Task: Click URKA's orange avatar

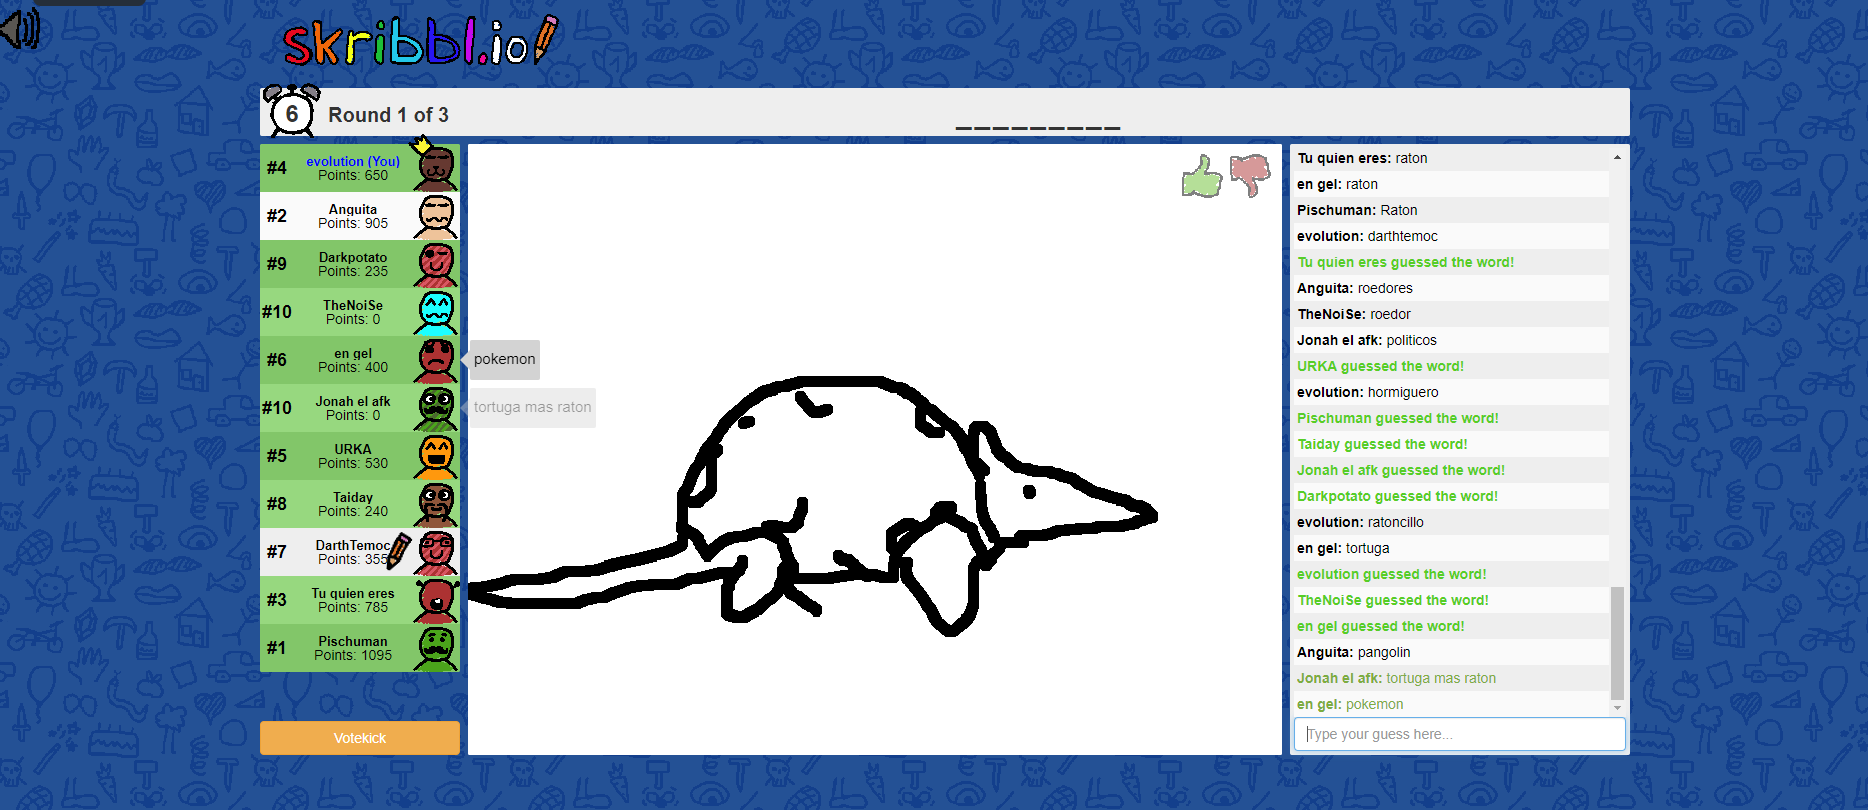Action: 436,456
